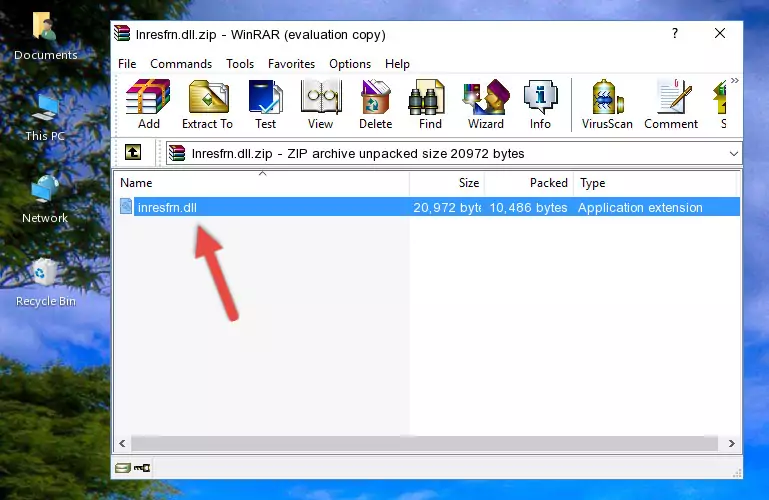Sort by Type column header

point(655,183)
